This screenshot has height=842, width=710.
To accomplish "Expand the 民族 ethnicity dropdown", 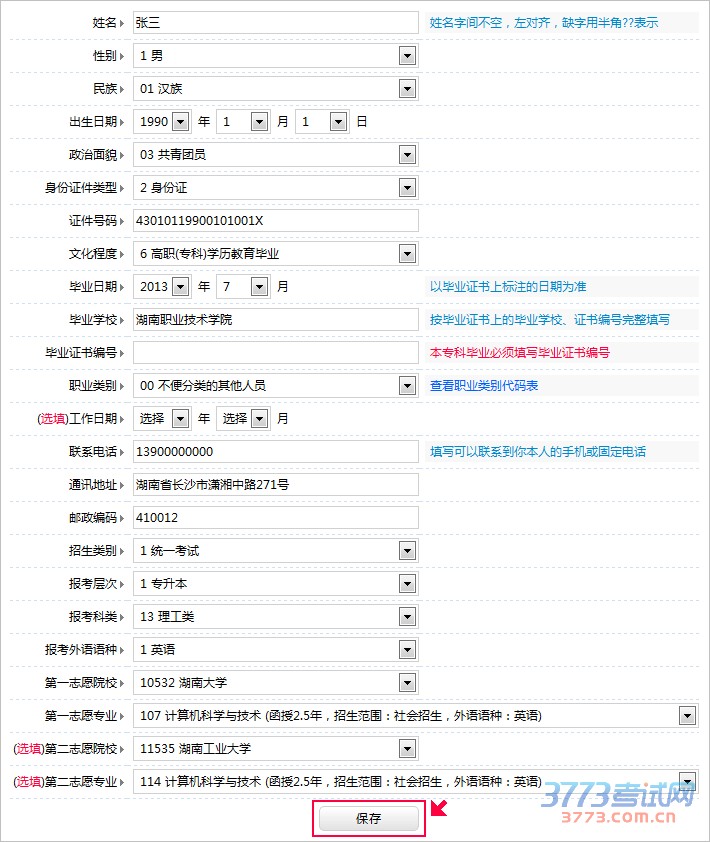I will click(x=275, y=89).
